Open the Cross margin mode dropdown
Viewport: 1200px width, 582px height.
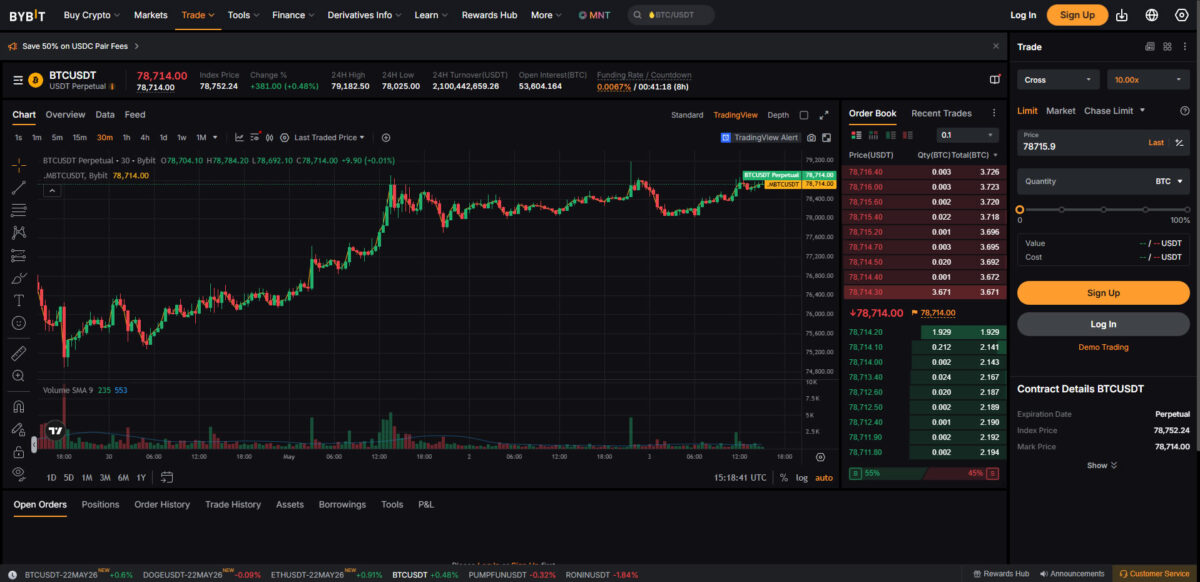(x=1059, y=79)
